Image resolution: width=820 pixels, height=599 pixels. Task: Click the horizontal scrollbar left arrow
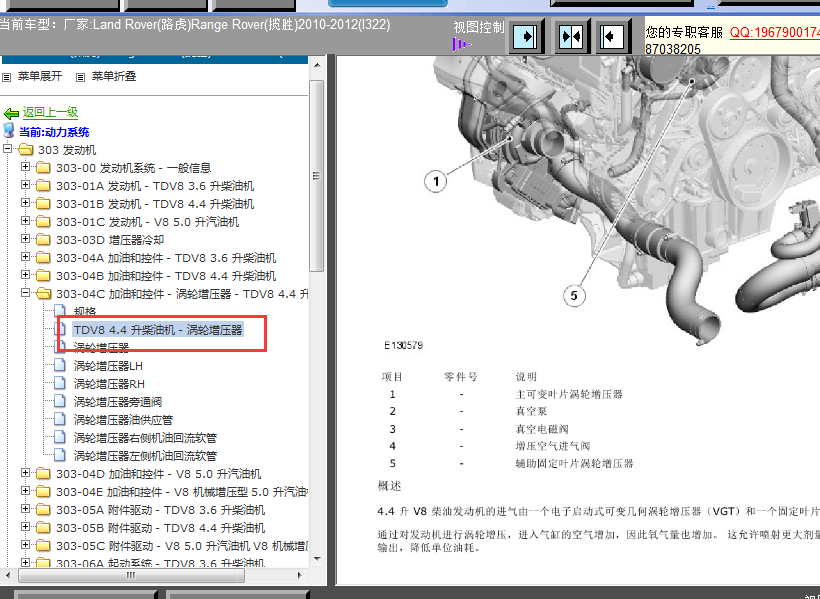(7, 575)
